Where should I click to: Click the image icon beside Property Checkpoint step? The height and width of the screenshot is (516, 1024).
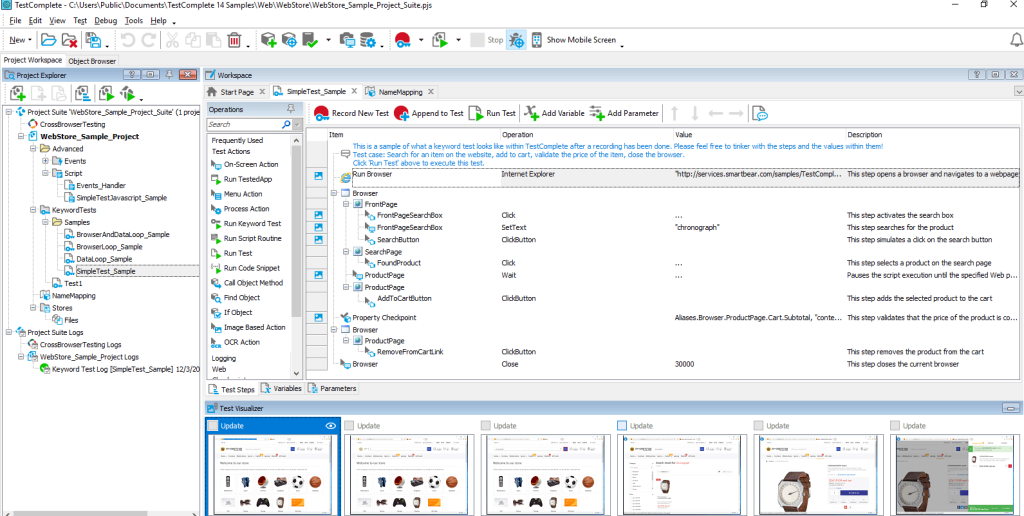(319, 317)
